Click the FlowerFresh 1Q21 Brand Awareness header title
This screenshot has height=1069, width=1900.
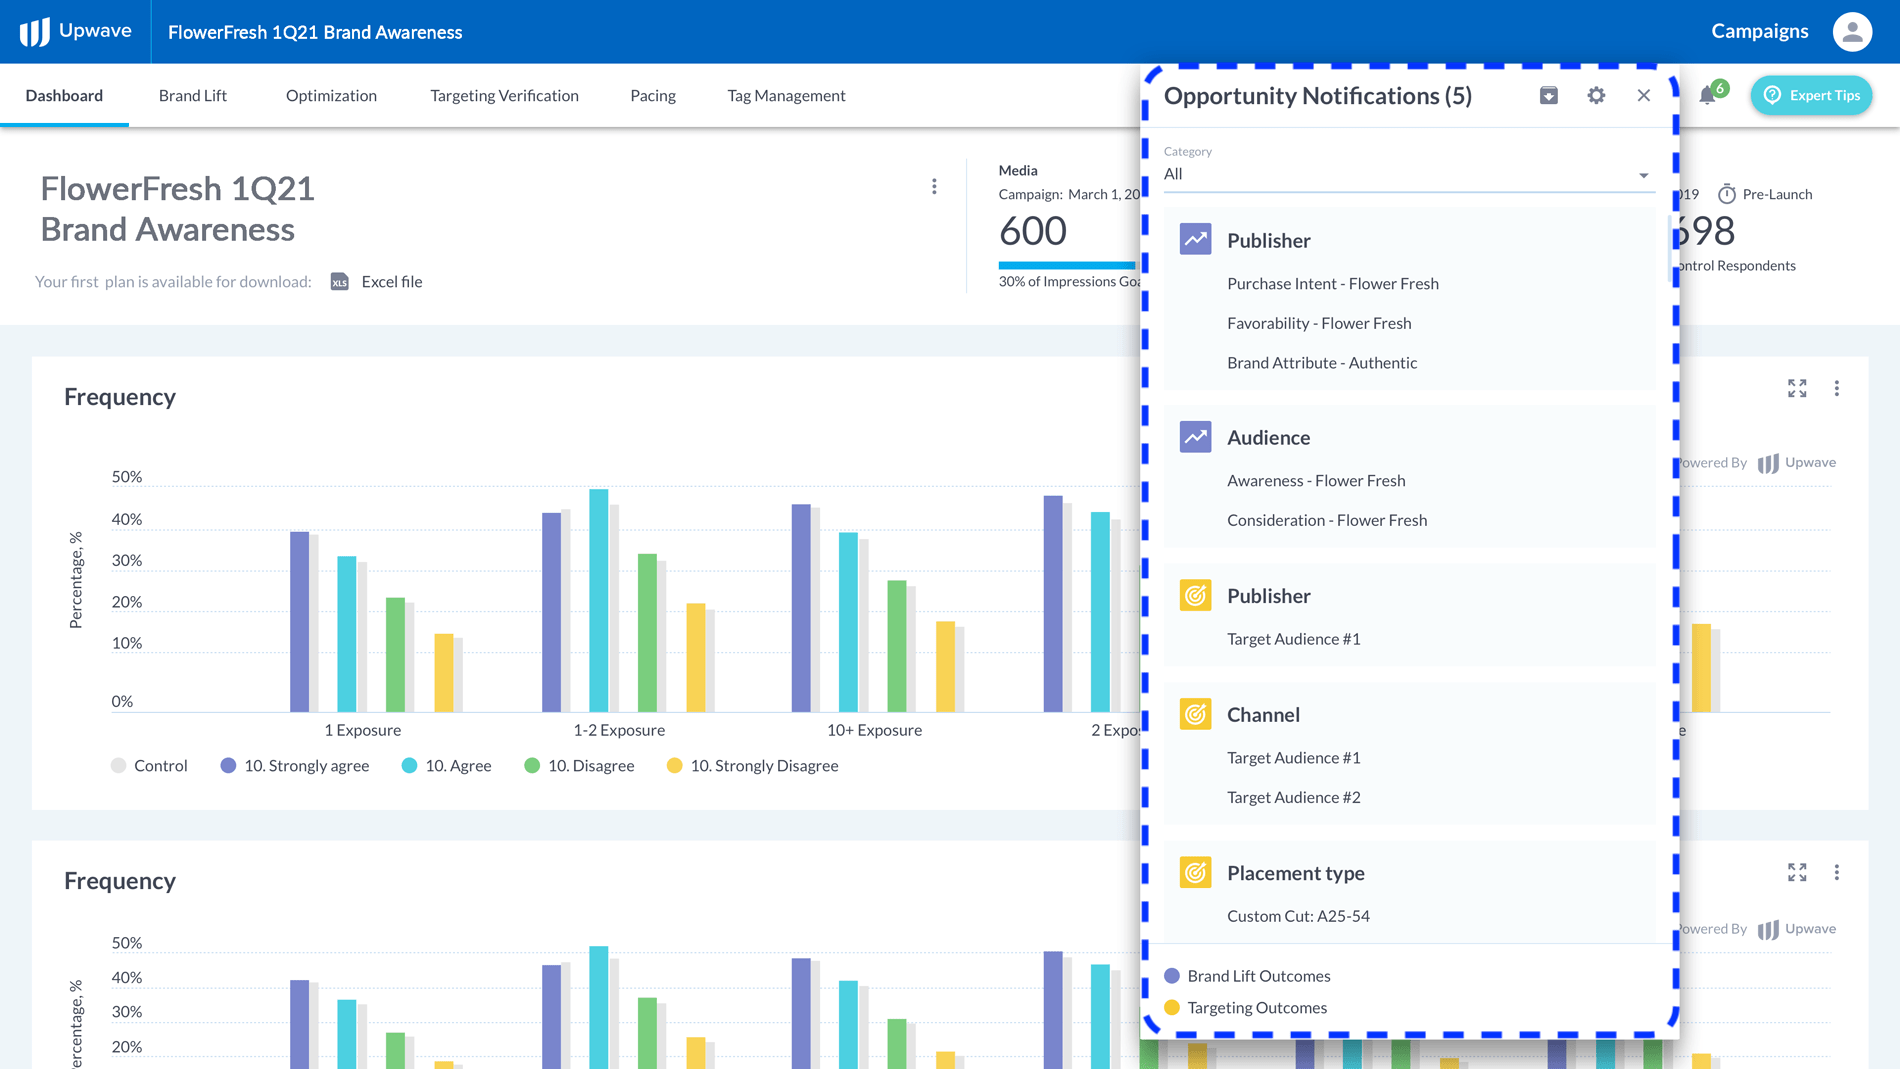315,32
